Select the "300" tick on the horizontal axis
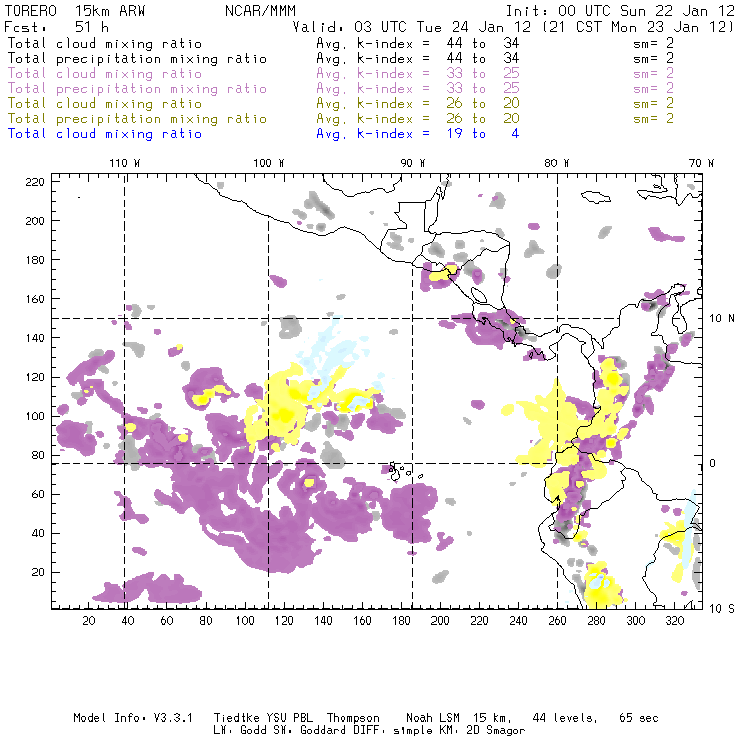The height and width of the screenshot is (740, 740). click(636, 621)
